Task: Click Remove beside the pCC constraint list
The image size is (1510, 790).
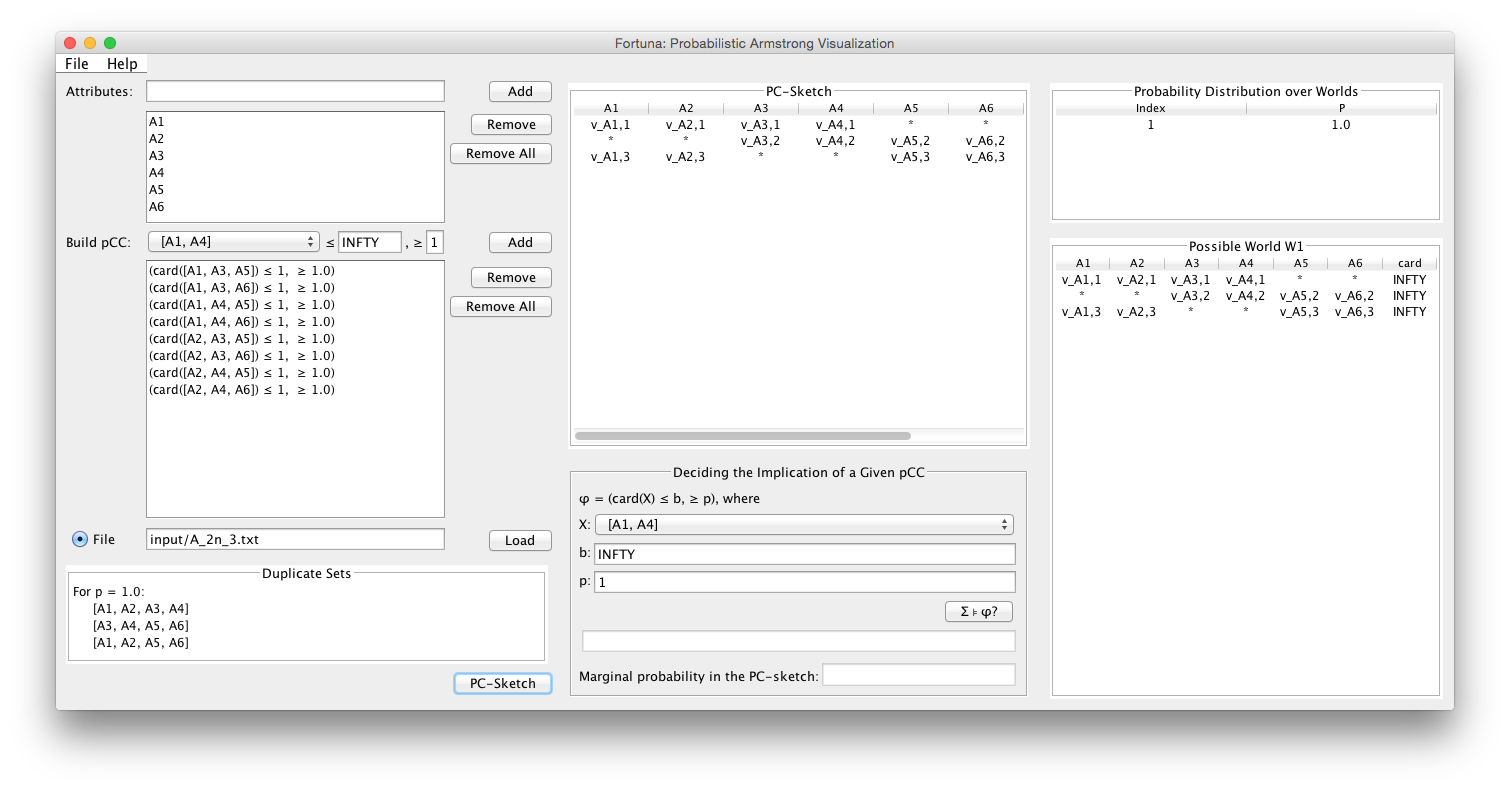Action: [511, 277]
